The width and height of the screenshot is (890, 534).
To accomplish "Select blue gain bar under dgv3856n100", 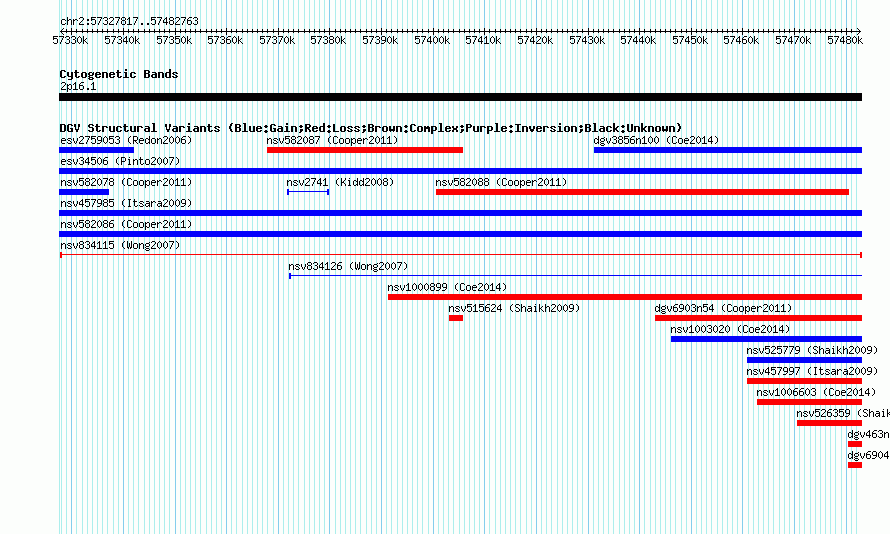I will coord(728,150).
